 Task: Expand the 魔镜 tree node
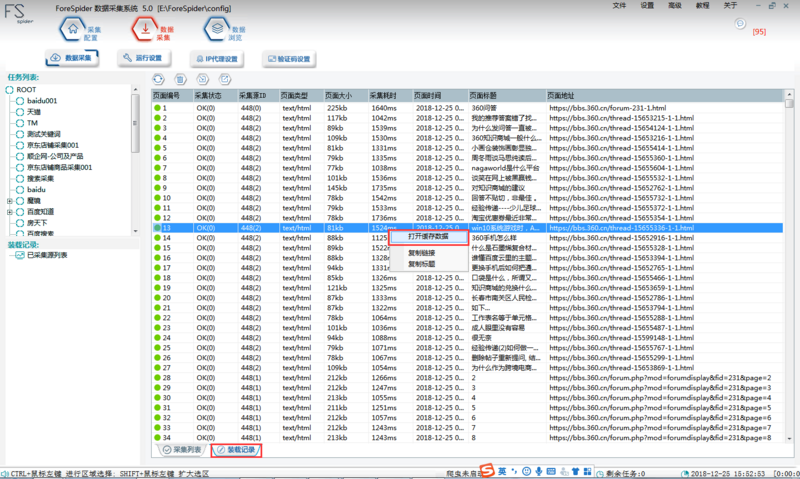pyautogui.click(x=10, y=200)
